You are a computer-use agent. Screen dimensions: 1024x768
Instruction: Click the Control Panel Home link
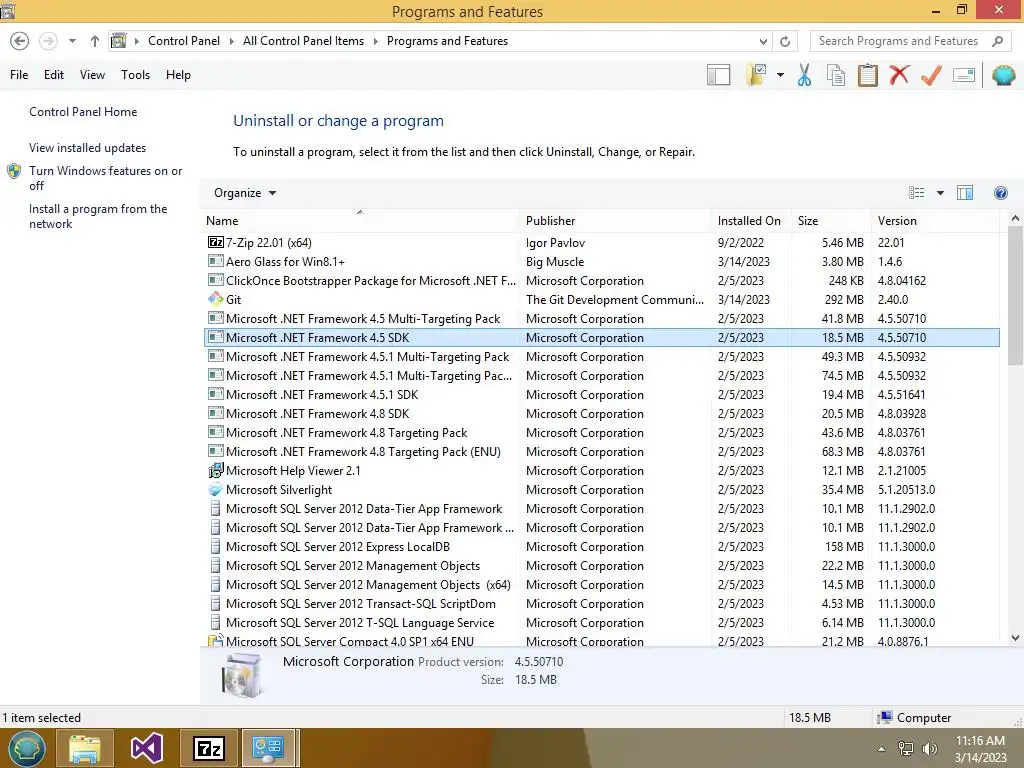pos(83,112)
